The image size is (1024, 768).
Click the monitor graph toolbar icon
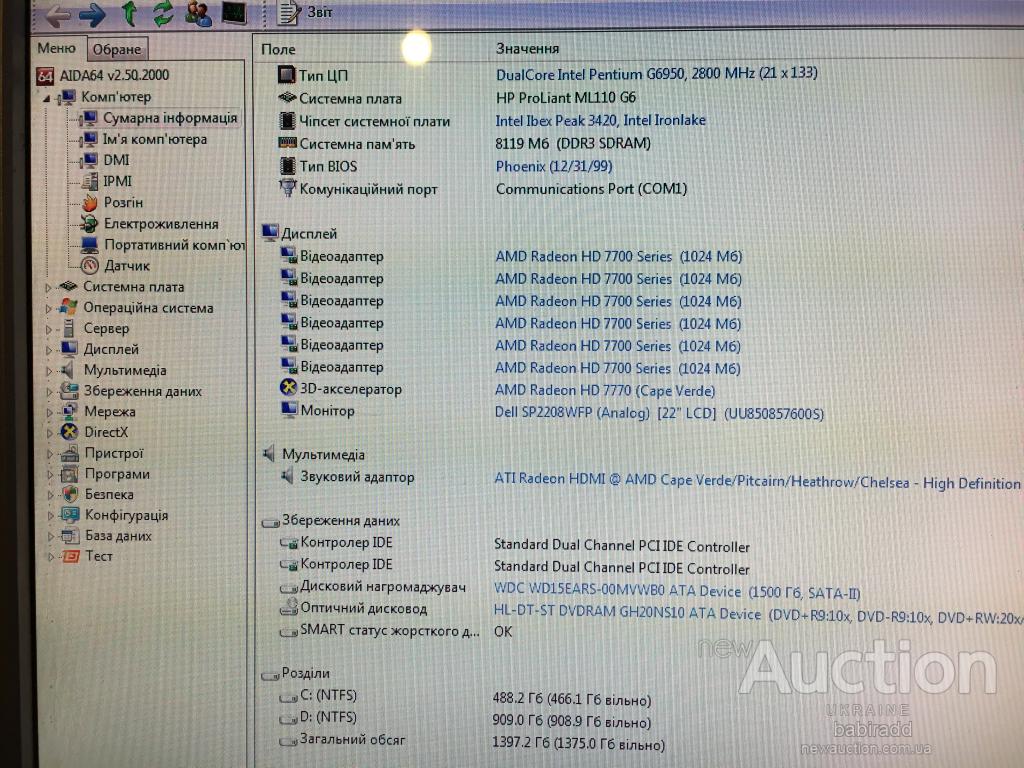(234, 12)
